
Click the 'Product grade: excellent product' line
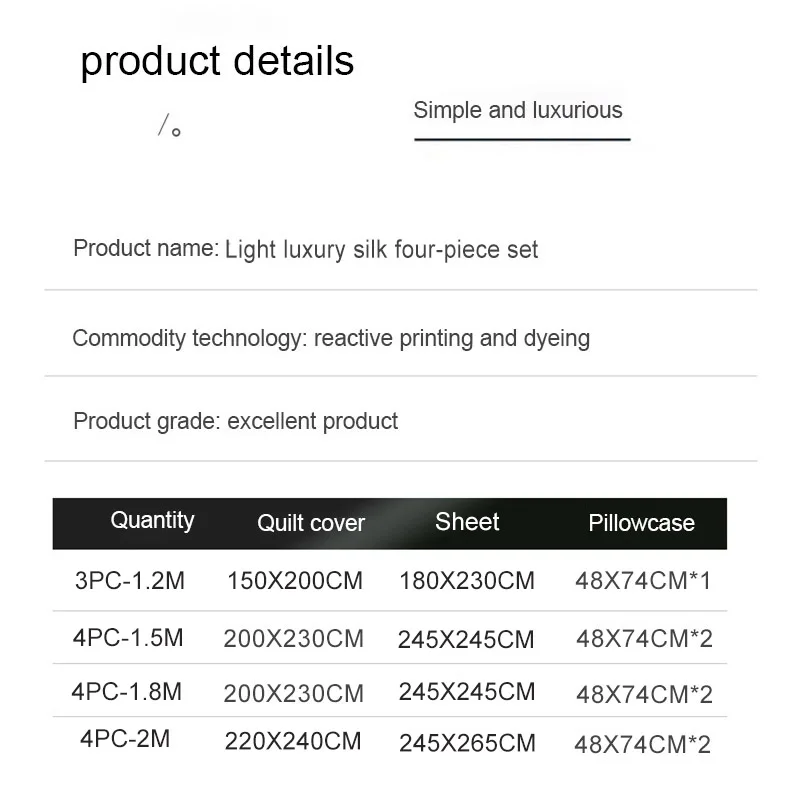click(x=236, y=421)
